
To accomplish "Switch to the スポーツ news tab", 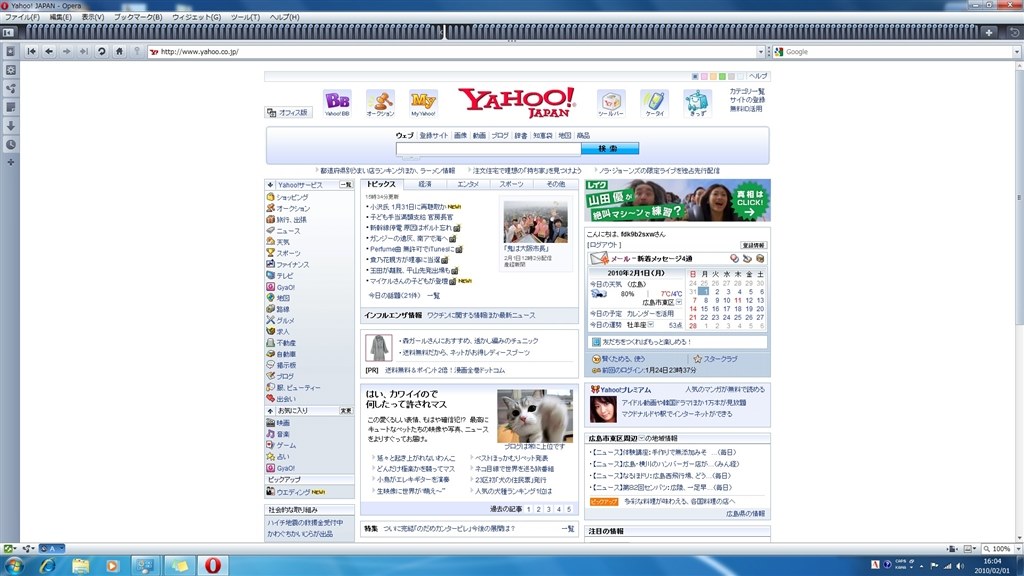I will (511, 184).
